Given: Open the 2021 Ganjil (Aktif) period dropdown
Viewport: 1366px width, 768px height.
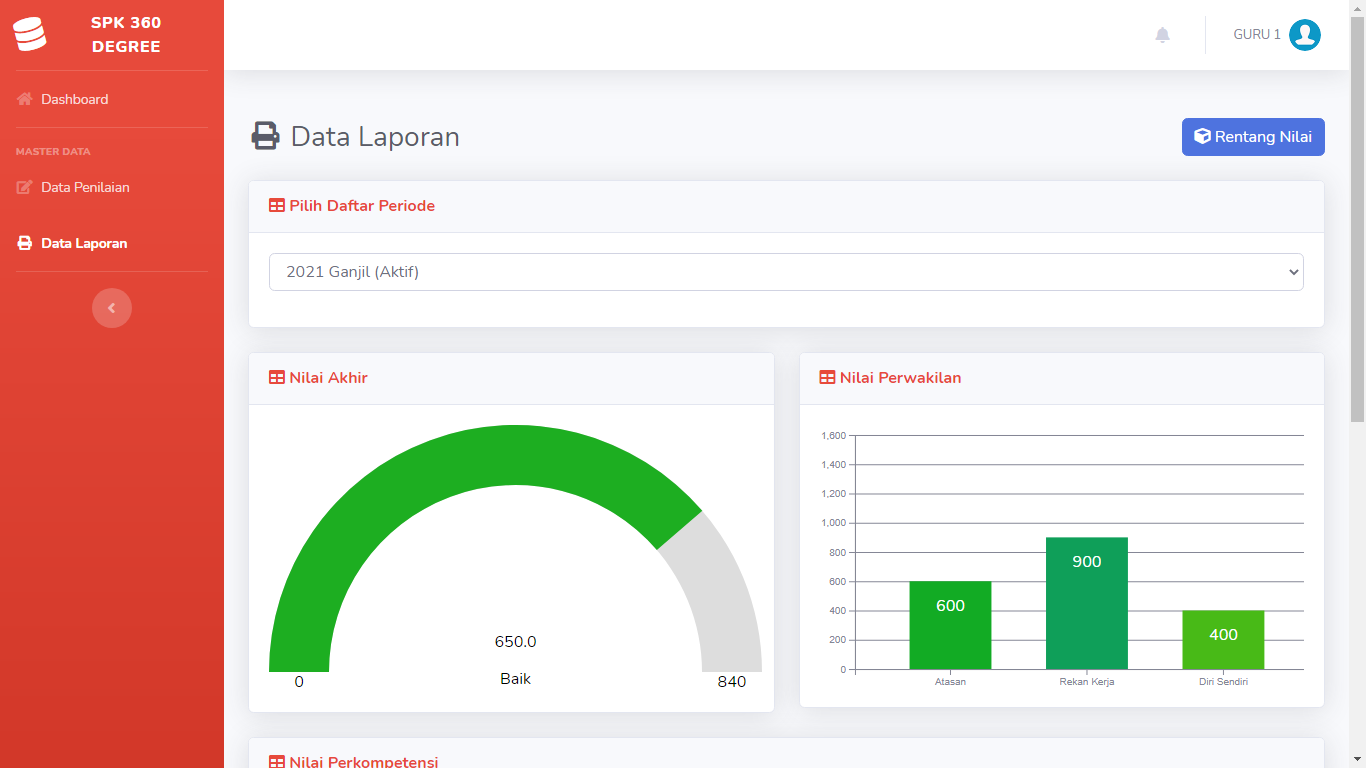Looking at the screenshot, I should pos(786,272).
